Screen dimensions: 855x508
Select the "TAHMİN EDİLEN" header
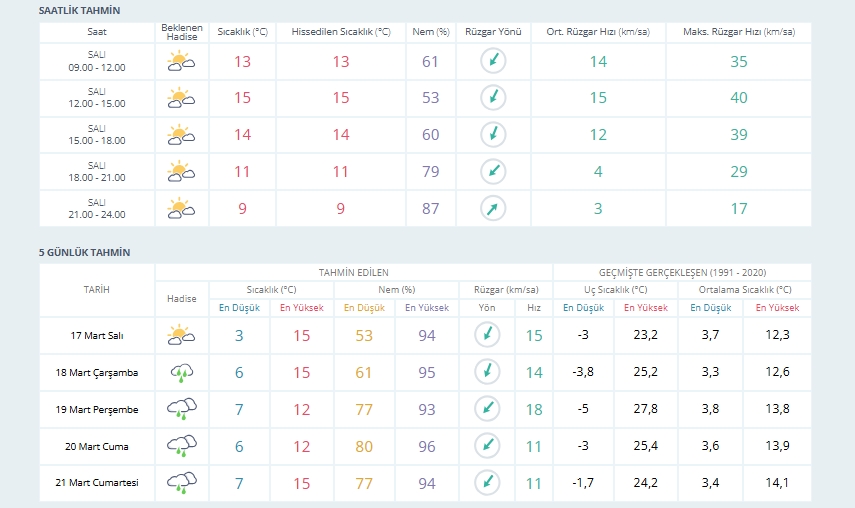coord(353,272)
